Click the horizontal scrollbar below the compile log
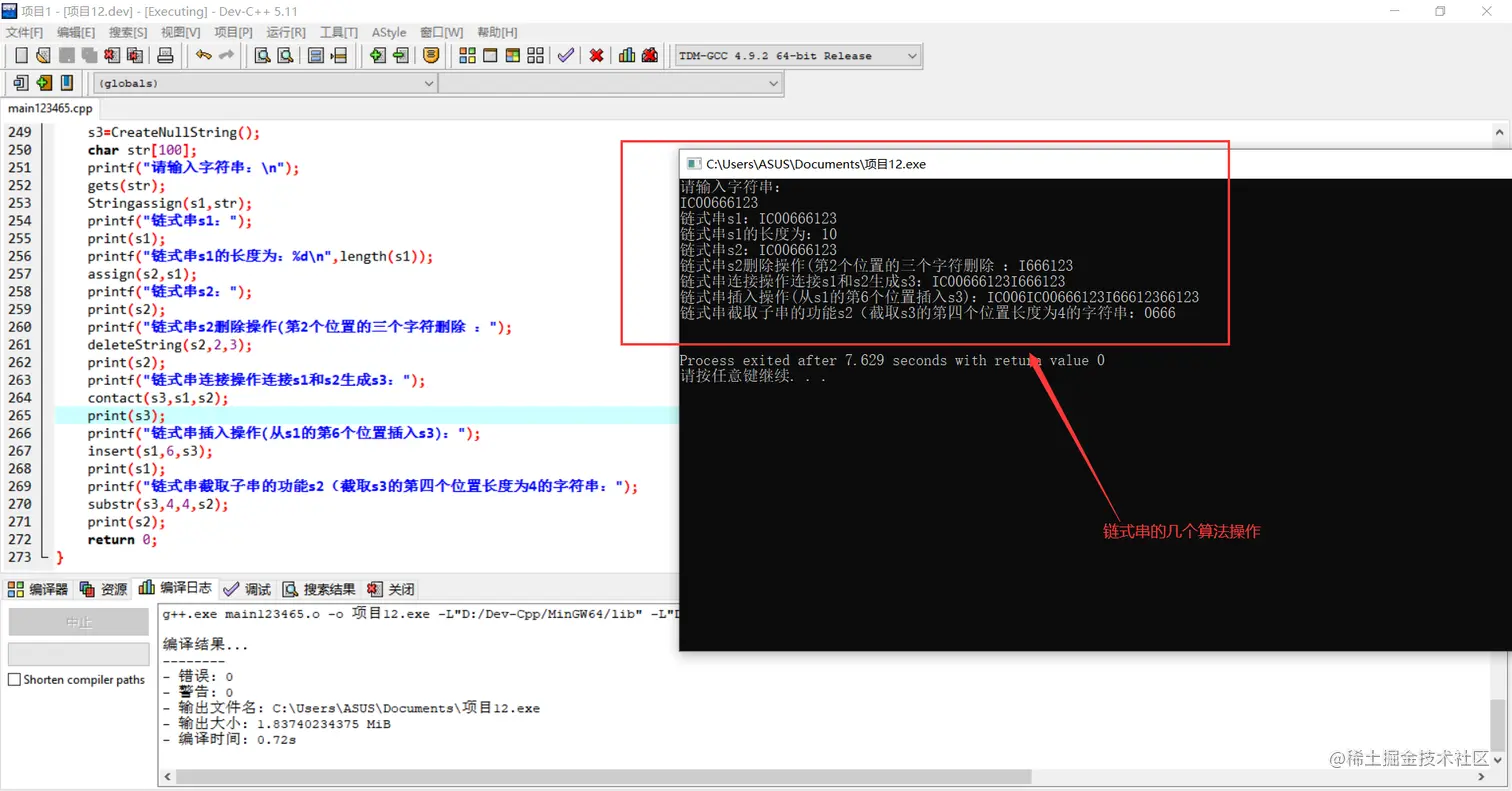 [600, 776]
